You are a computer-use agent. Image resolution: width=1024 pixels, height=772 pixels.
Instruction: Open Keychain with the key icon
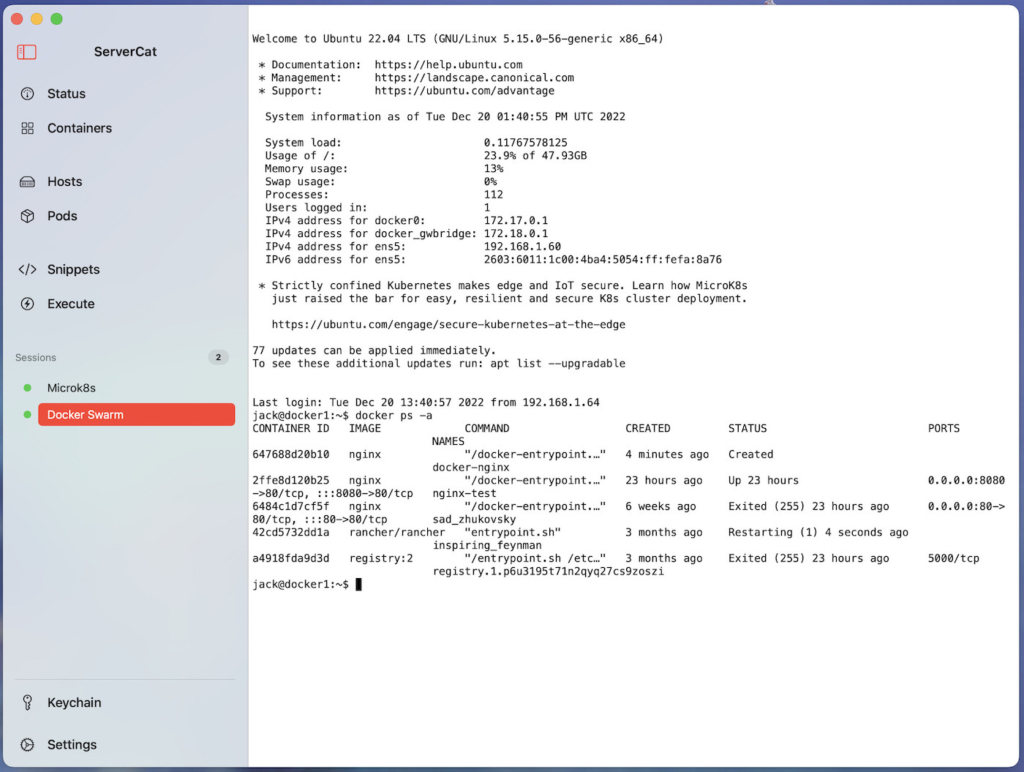(26, 703)
